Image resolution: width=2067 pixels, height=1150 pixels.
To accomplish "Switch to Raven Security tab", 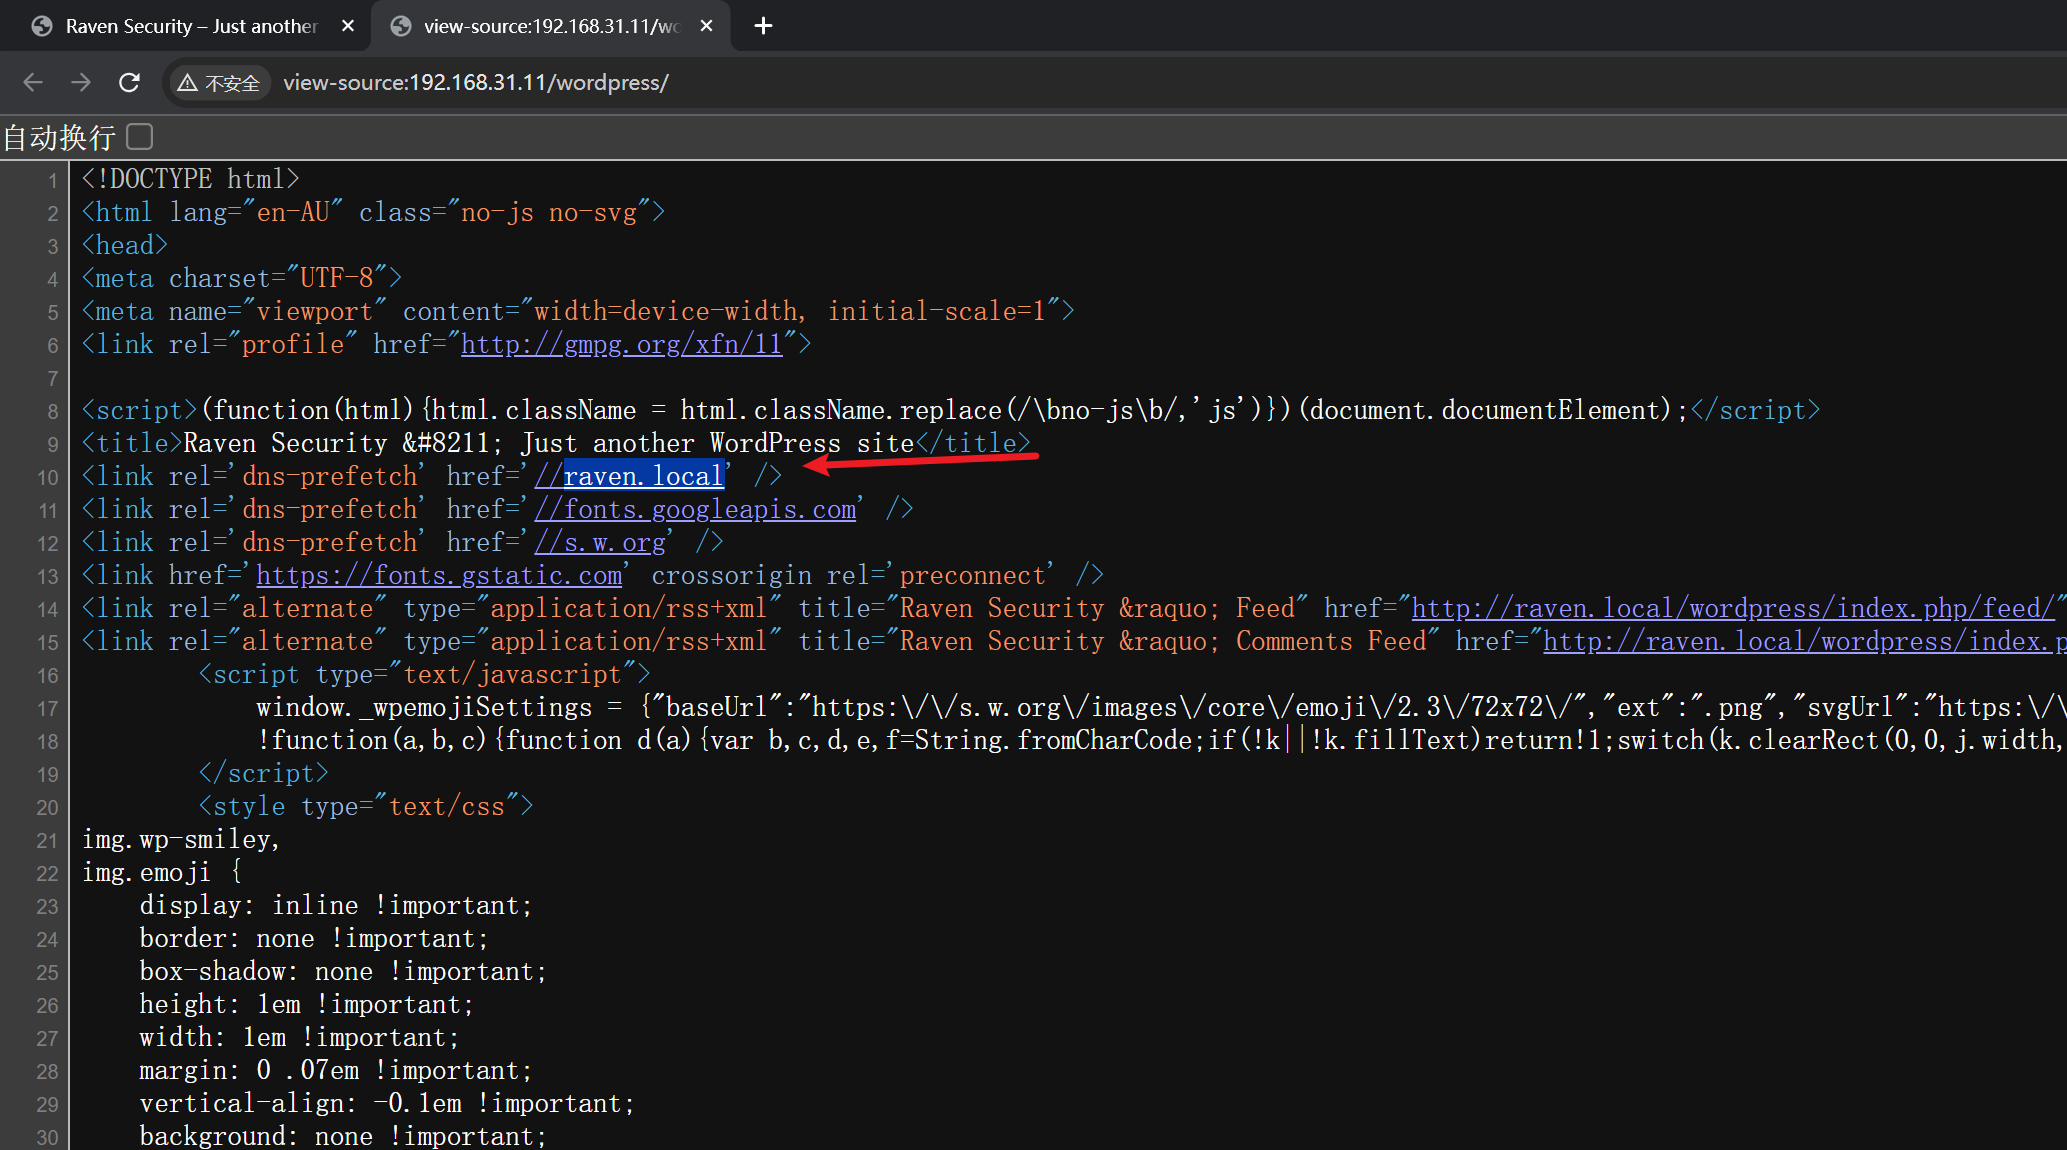I will tap(190, 26).
